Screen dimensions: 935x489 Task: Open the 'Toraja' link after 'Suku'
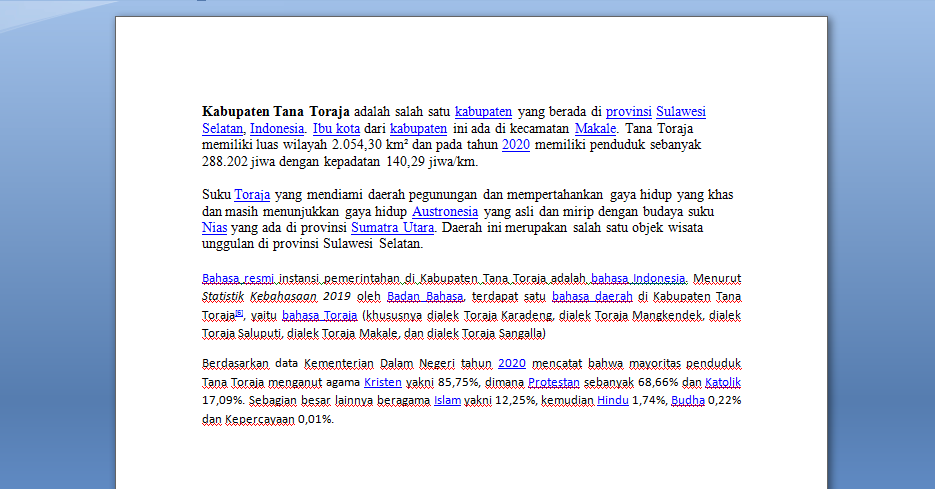click(x=252, y=194)
